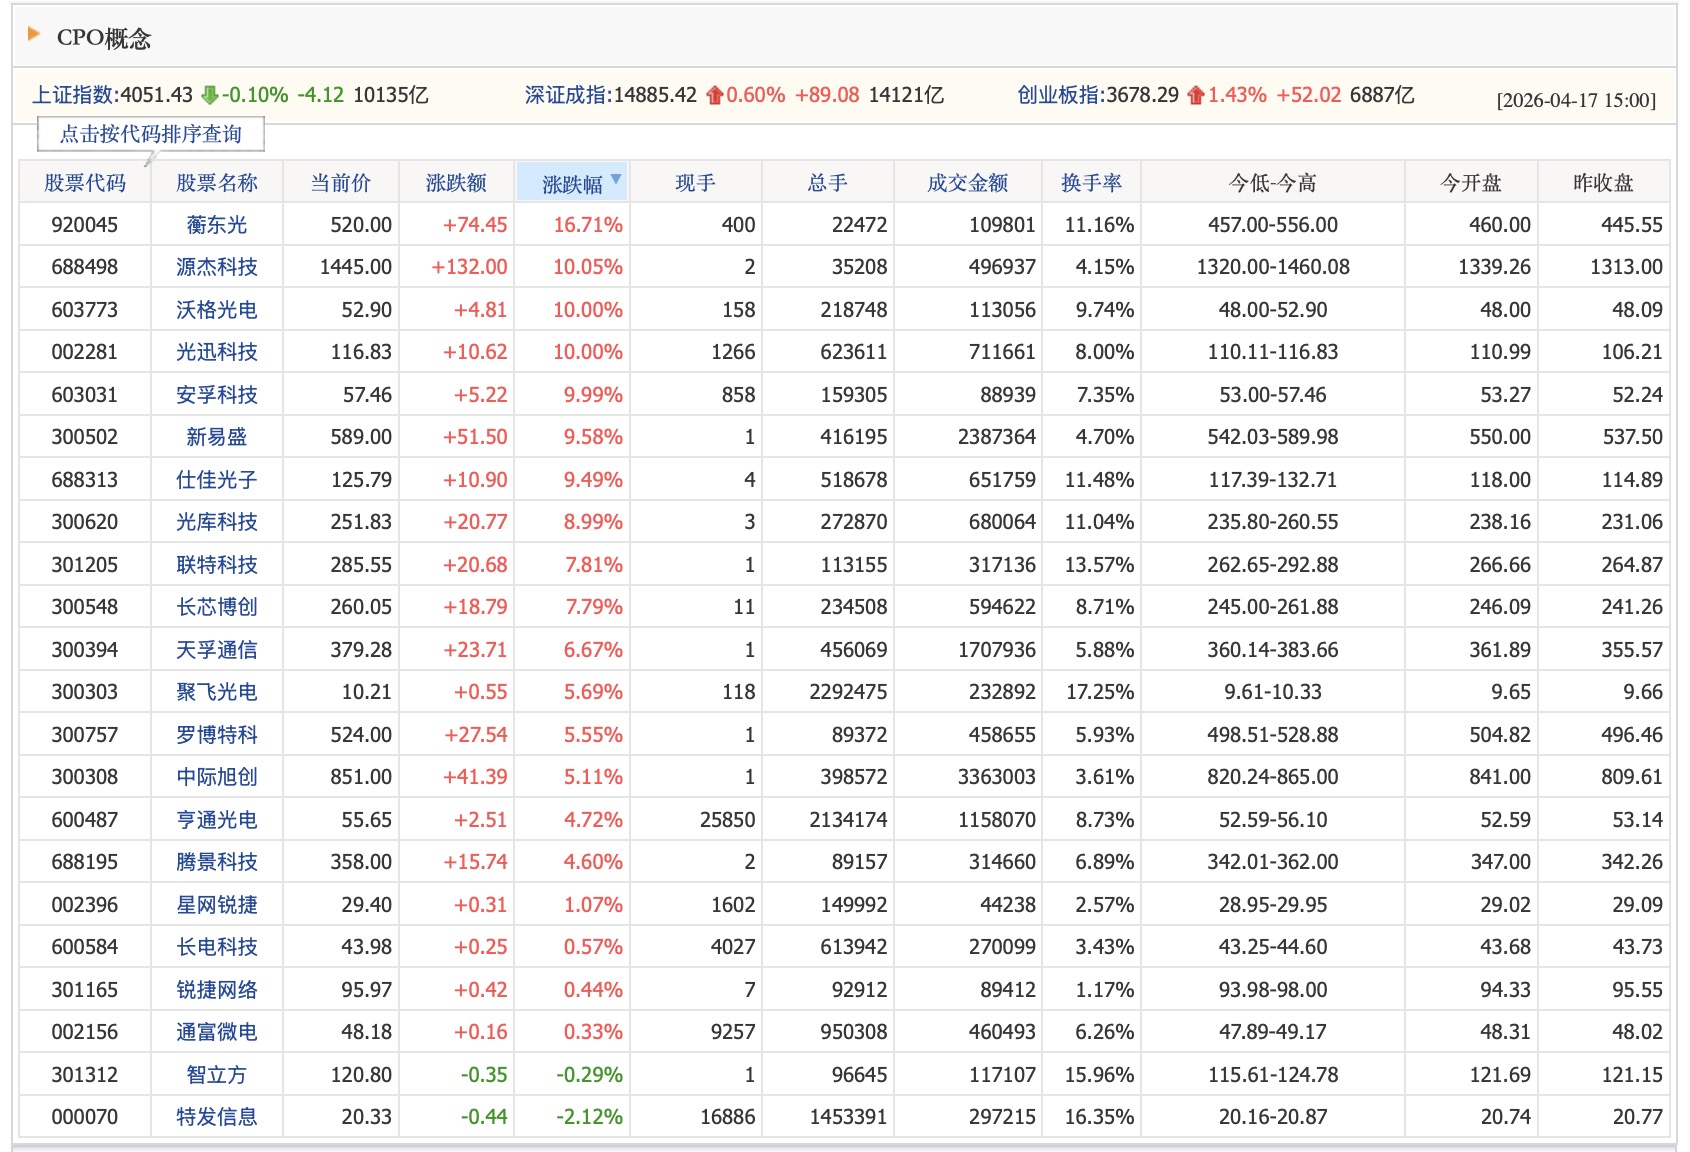This screenshot has height=1152, width=1690.
Task: Click the 上证指数 index label
Action: [74, 95]
